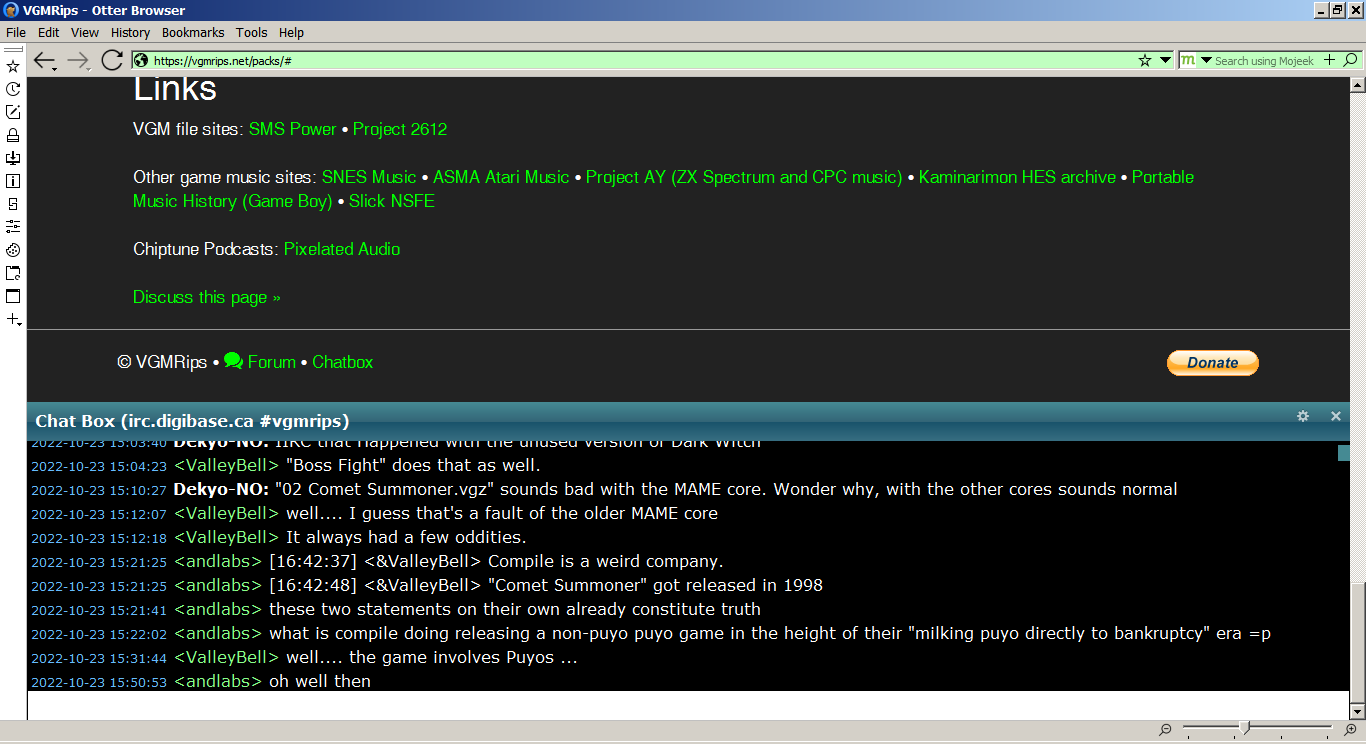Screen dimensions: 1366x744
Task: Expand address bar history dropdown arrow
Action: click(1165, 61)
